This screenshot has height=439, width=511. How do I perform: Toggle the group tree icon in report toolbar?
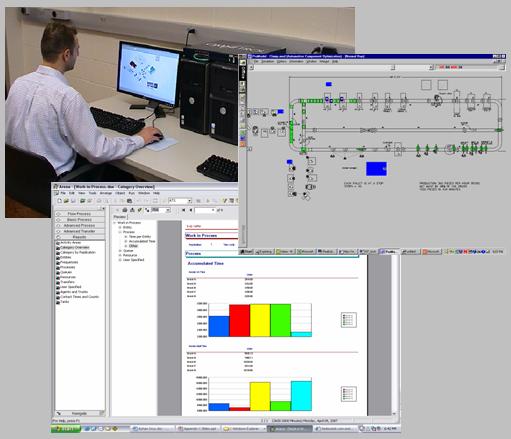coord(147,210)
